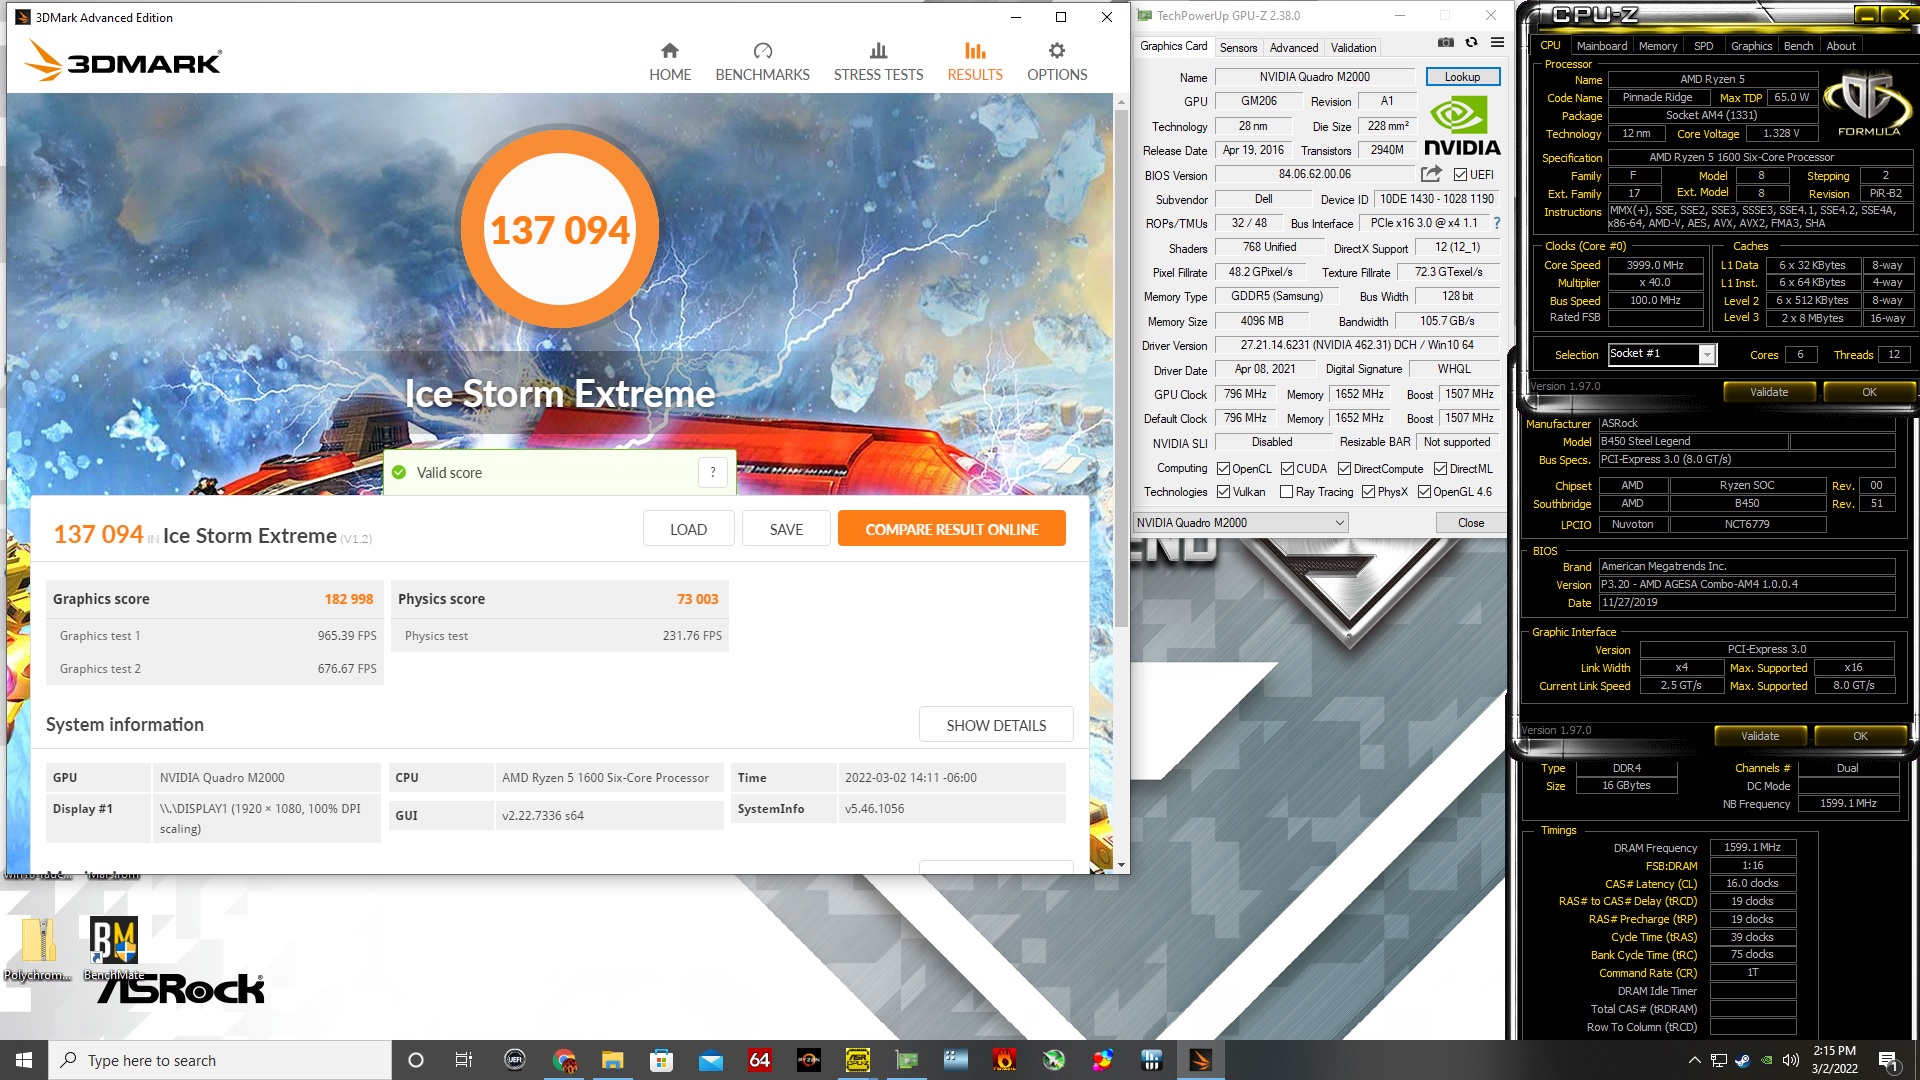
Task: Switch to the Bench tab in CPU-Z
Action: (x=1797, y=46)
